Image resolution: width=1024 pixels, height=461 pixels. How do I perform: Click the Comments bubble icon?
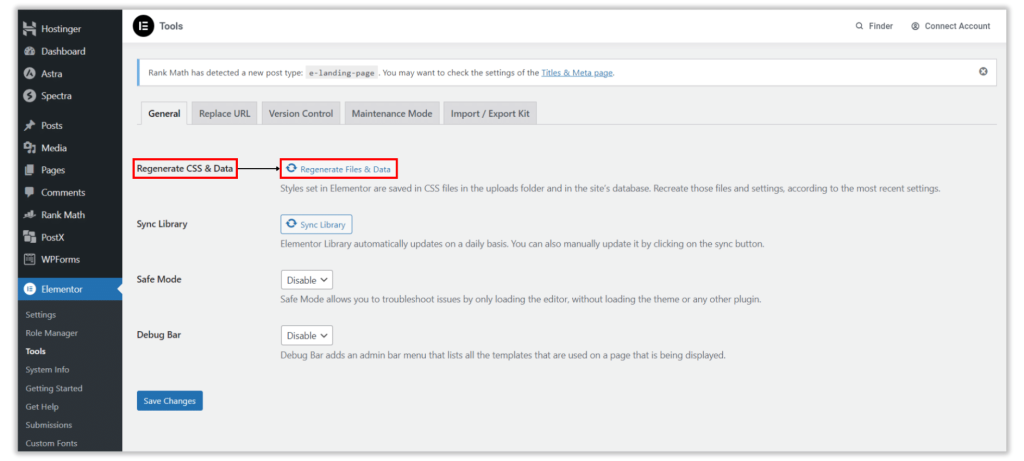point(29,193)
